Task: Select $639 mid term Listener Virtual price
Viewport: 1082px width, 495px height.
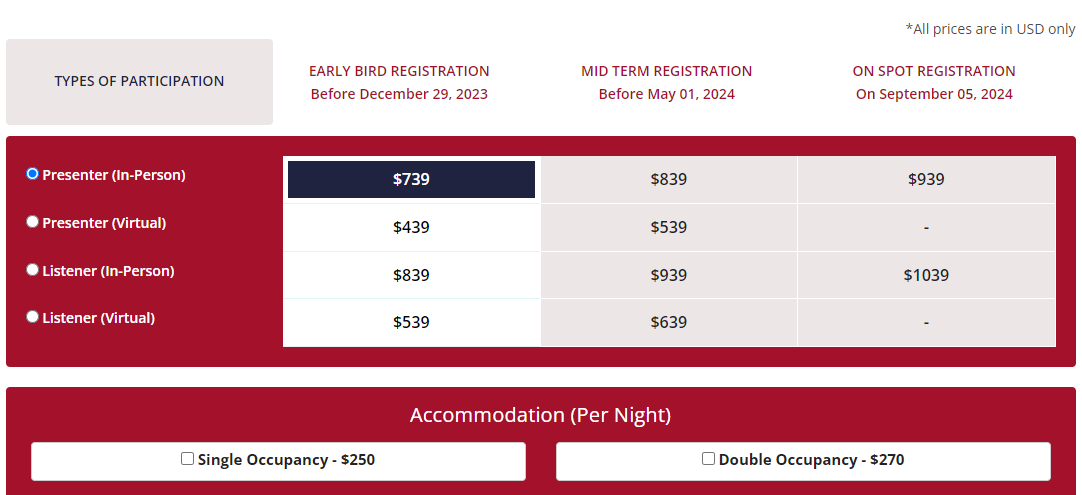Action: [x=668, y=322]
